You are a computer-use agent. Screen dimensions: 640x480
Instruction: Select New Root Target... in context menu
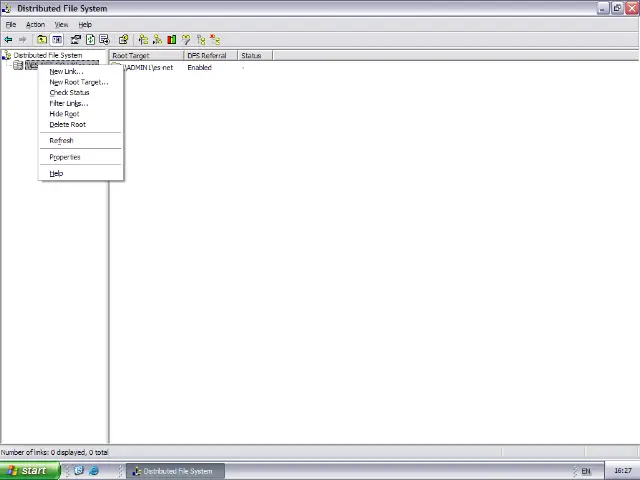click(78, 82)
